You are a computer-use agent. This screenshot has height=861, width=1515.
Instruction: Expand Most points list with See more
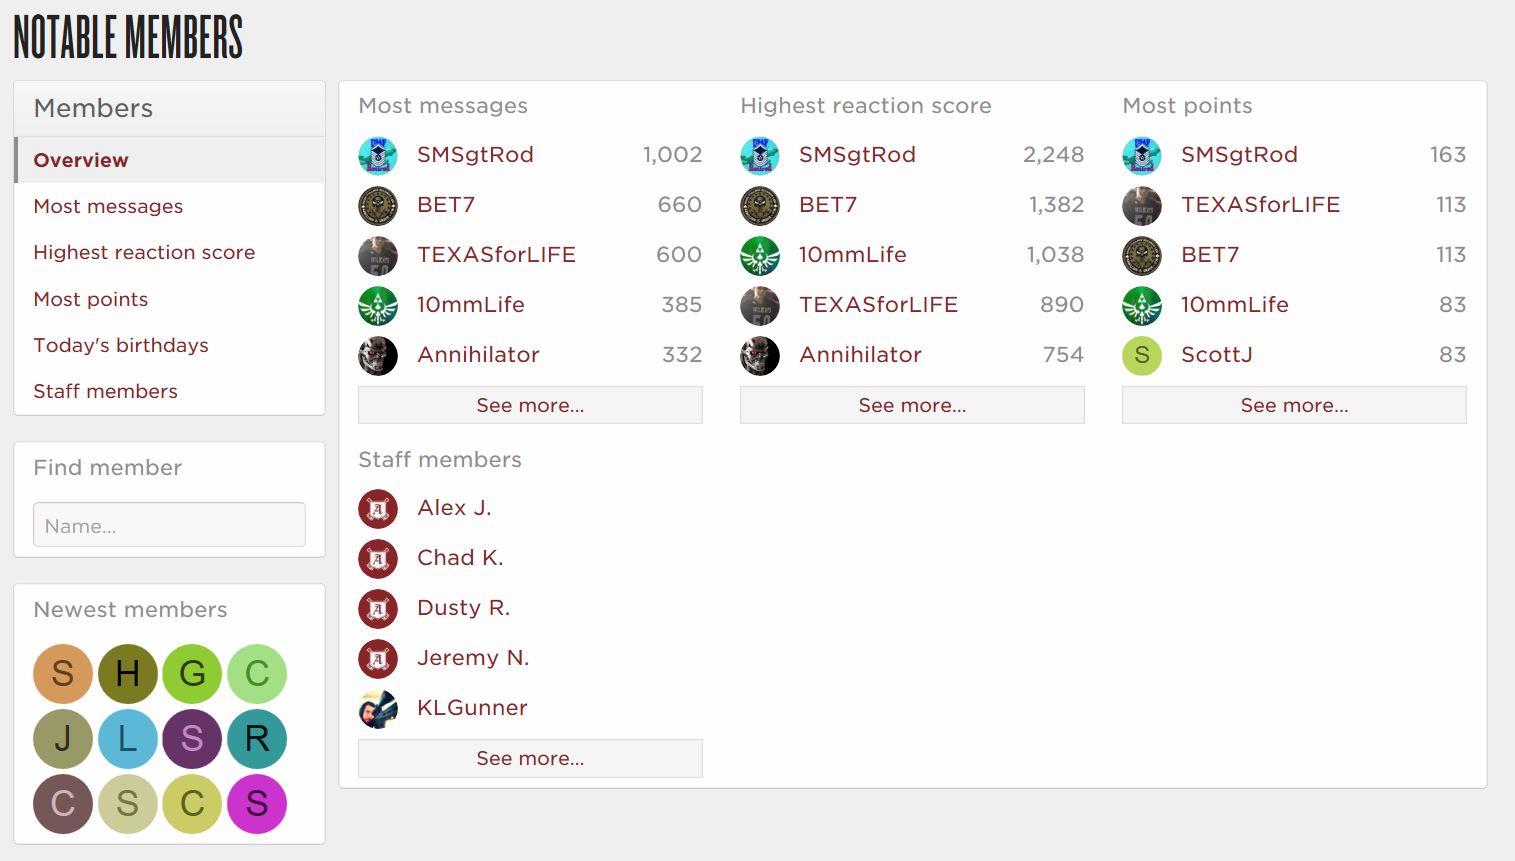(x=1294, y=405)
